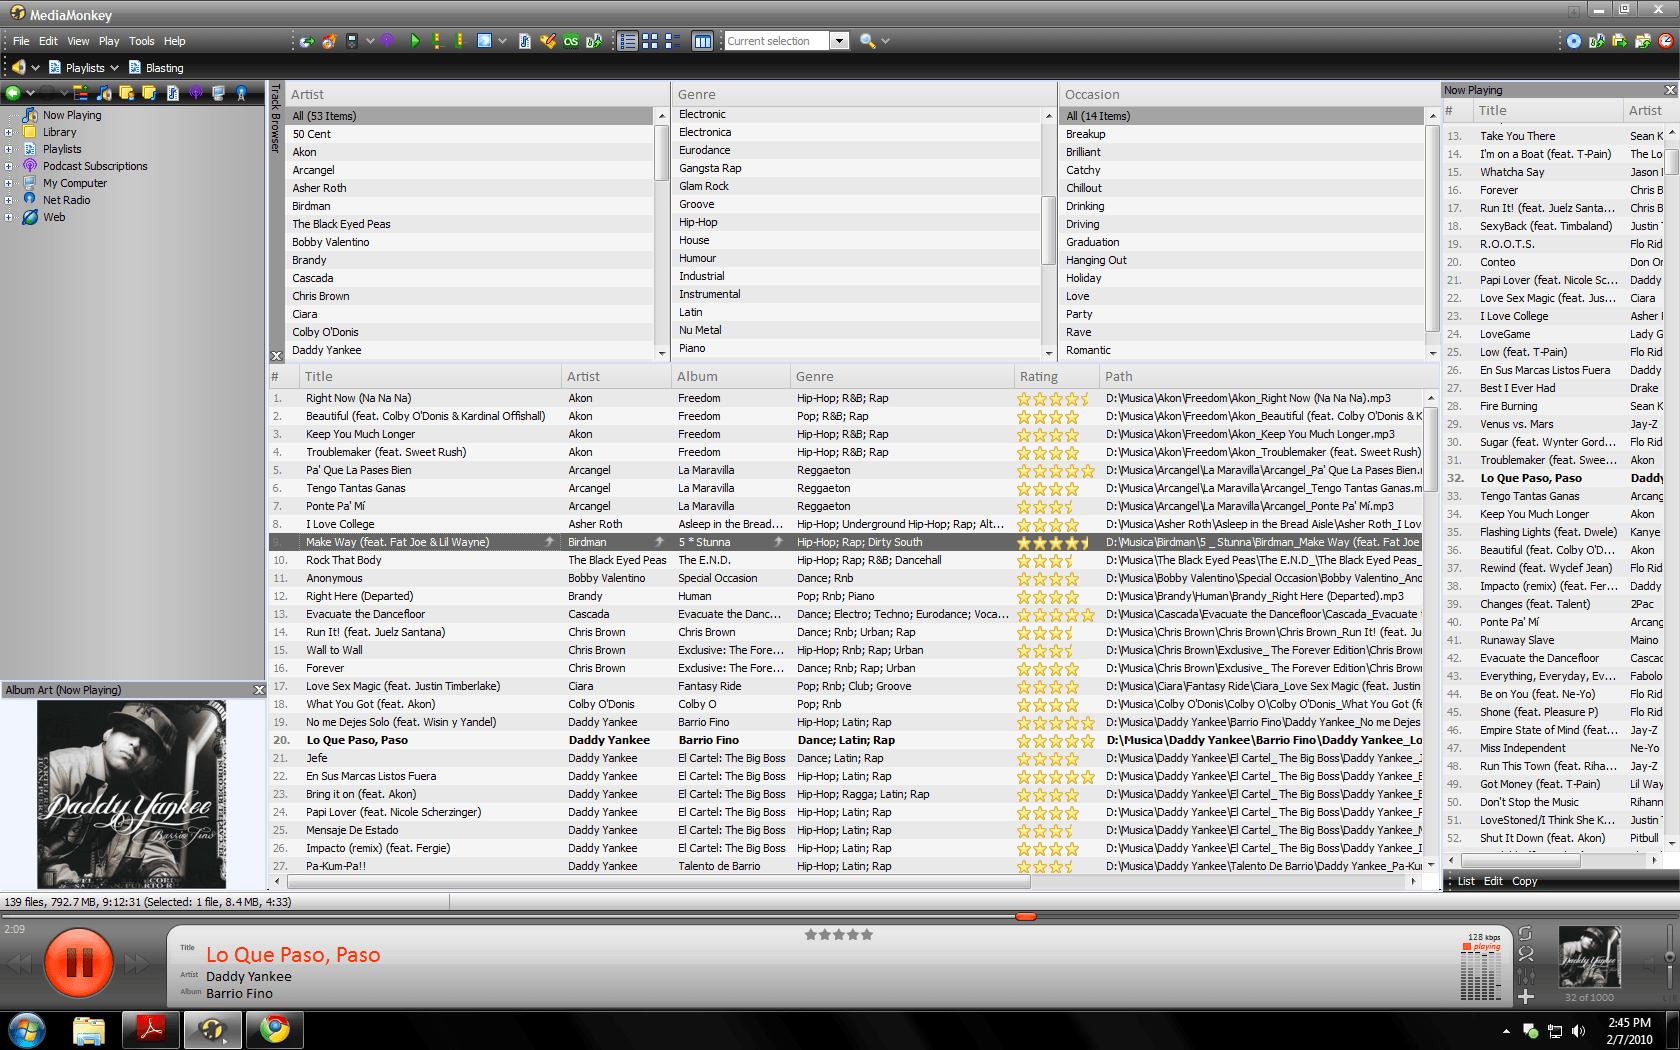Sort tracks by Album column header
This screenshot has width=1680, height=1050.
click(x=730, y=376)
